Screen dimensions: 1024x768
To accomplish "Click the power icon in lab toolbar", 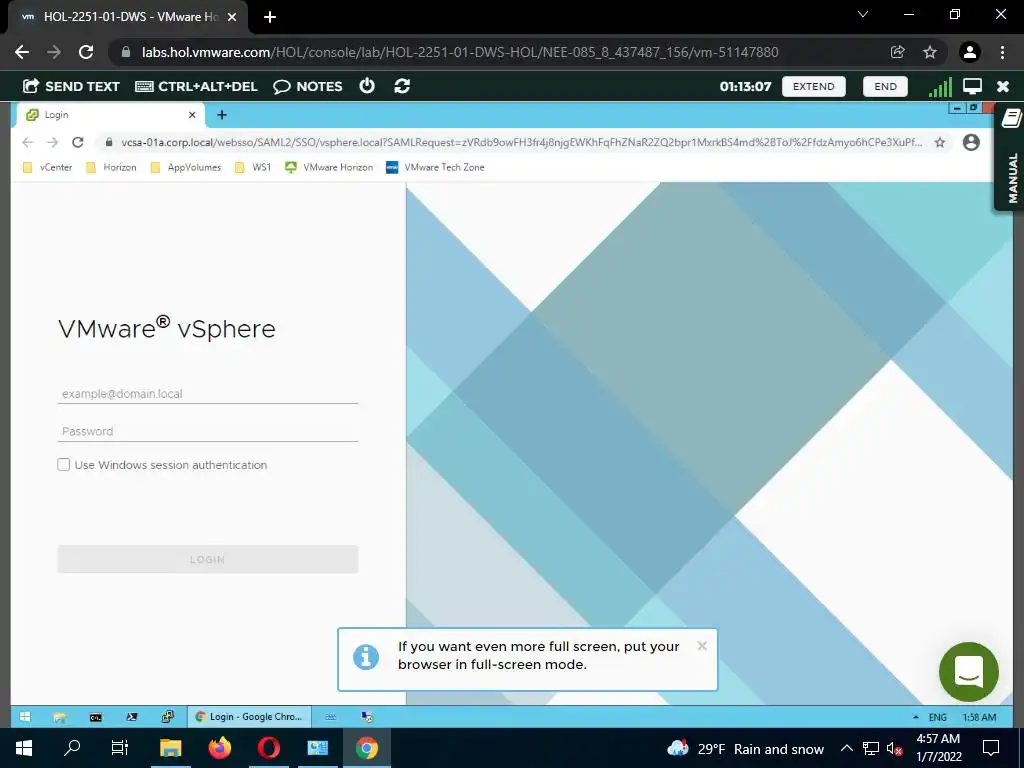I will coord(367,86).
